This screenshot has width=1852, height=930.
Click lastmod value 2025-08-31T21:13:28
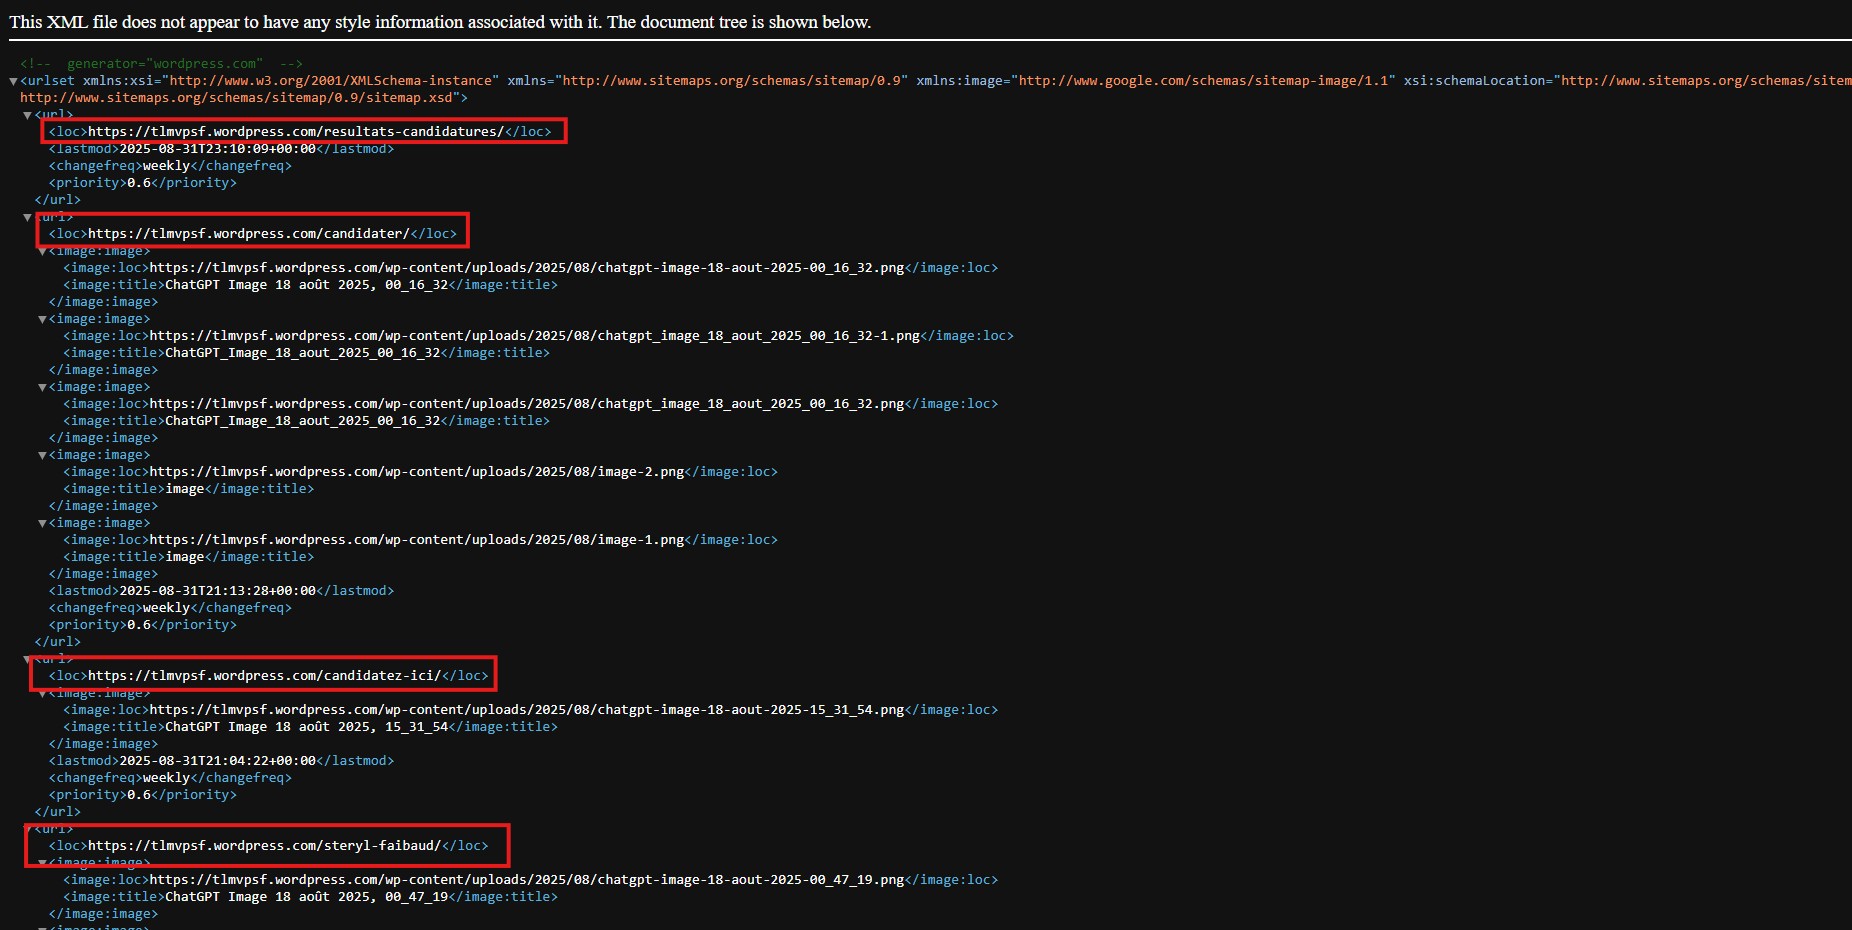point(217,591)
